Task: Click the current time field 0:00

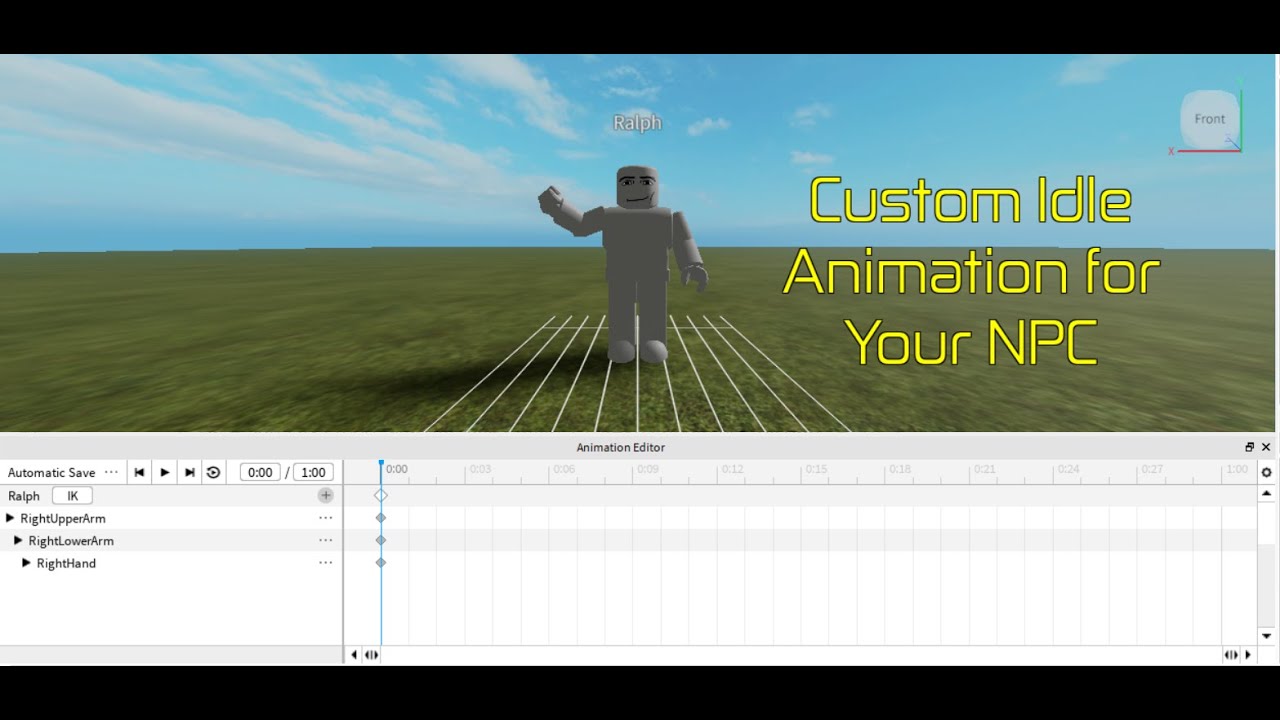Action: (260, 472)
